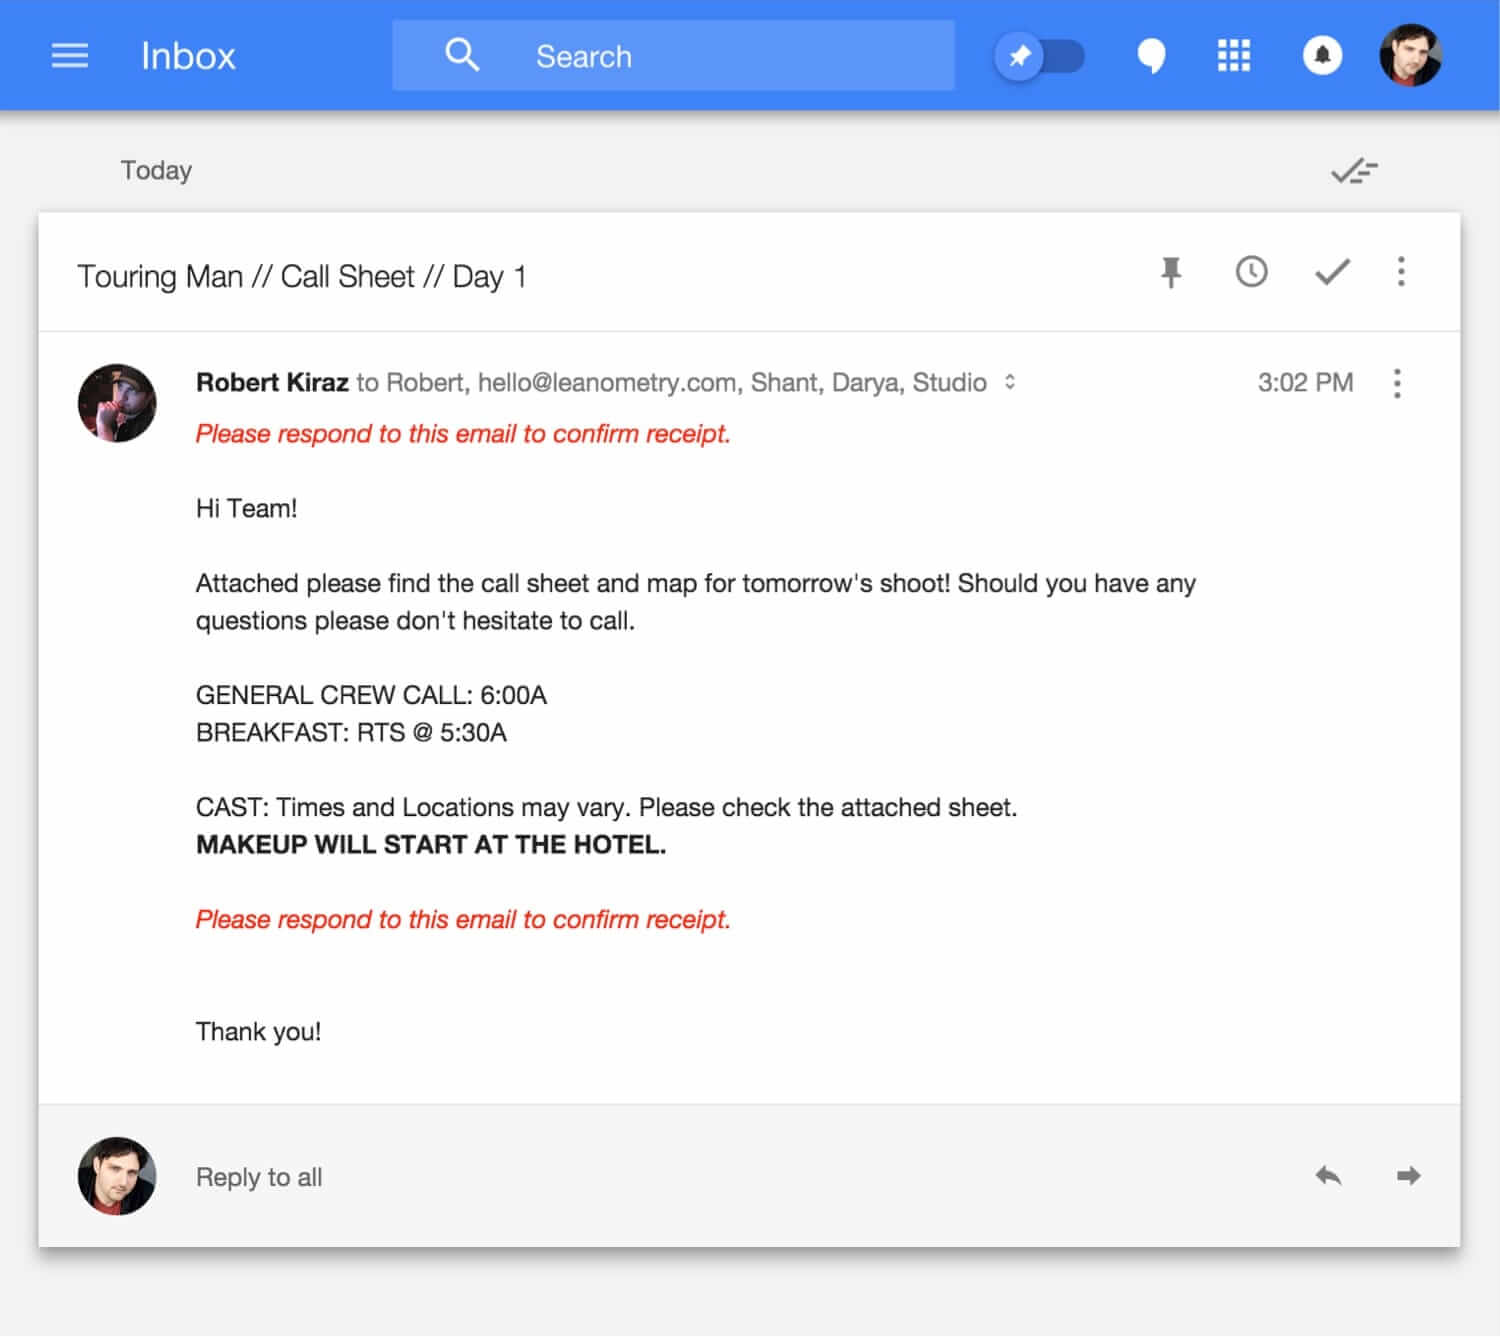Screen dimensions: 1500x1337
Task: Reply using the reply arrow
Action: (x=1327, y=1176)
